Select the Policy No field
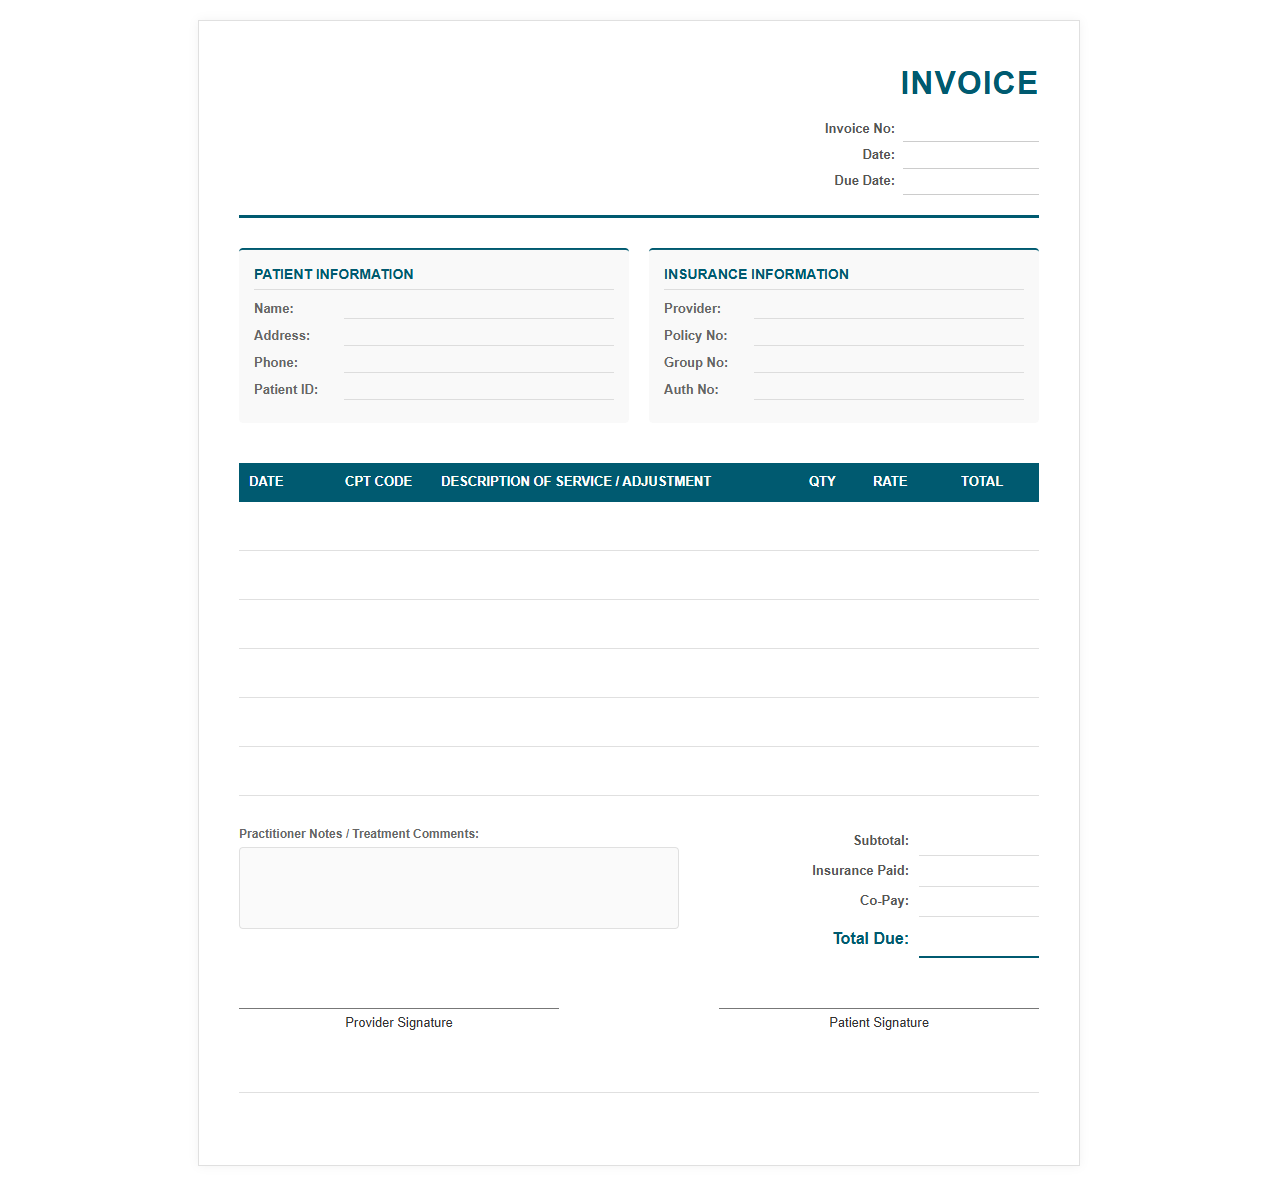The image size is (1278, 1186). pyautogui.click(x=888, y=336)
